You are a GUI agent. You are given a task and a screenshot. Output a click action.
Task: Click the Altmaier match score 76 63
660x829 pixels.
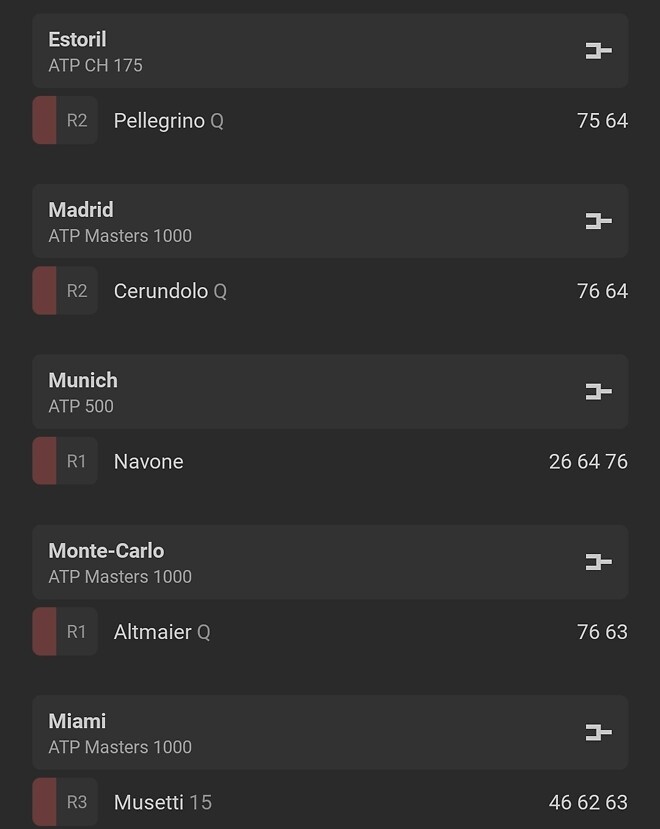(602, 632)
